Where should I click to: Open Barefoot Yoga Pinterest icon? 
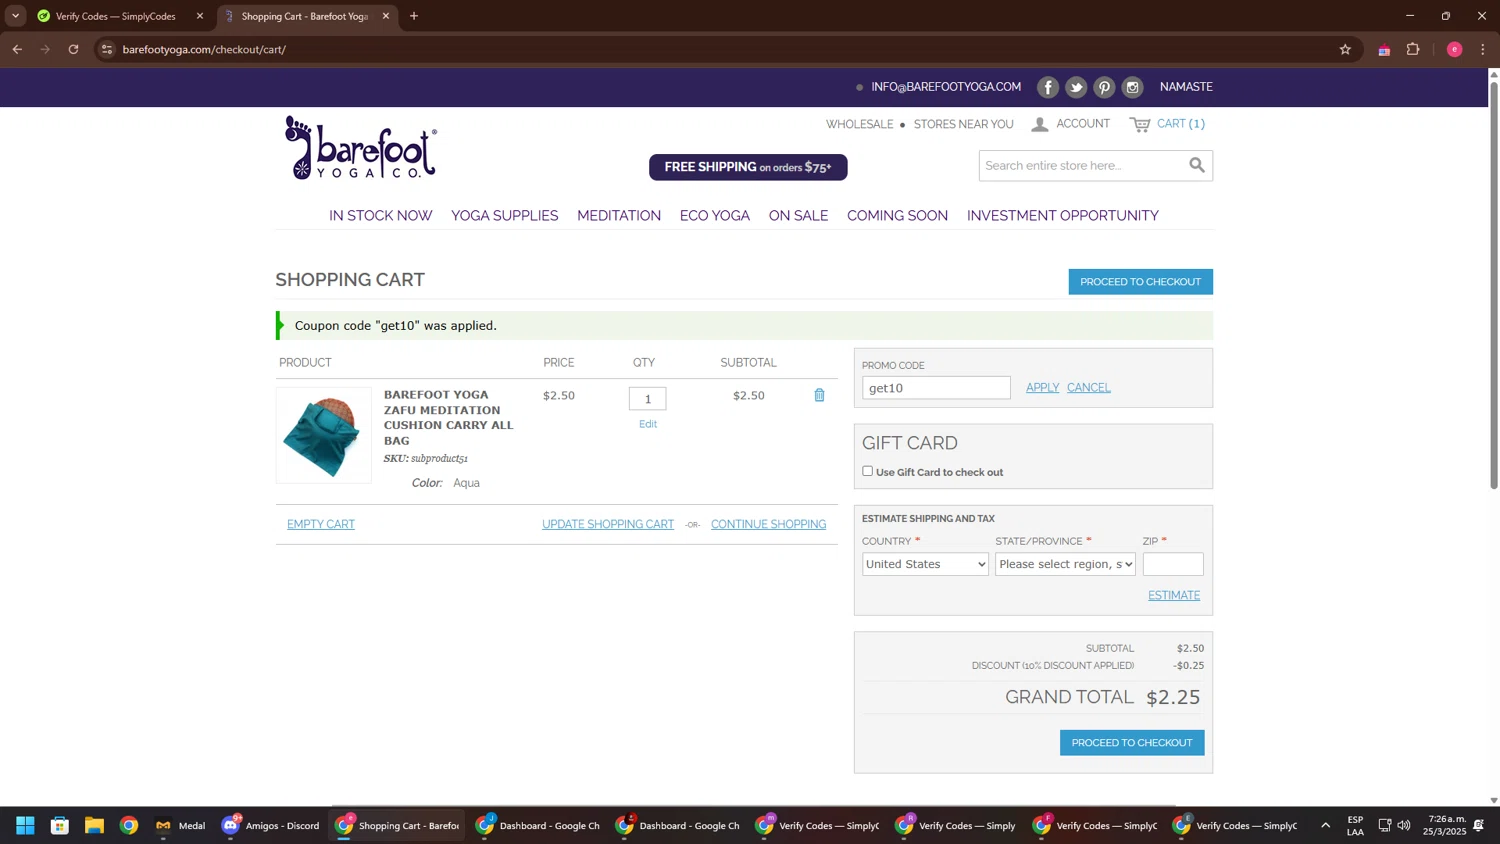1104,87
